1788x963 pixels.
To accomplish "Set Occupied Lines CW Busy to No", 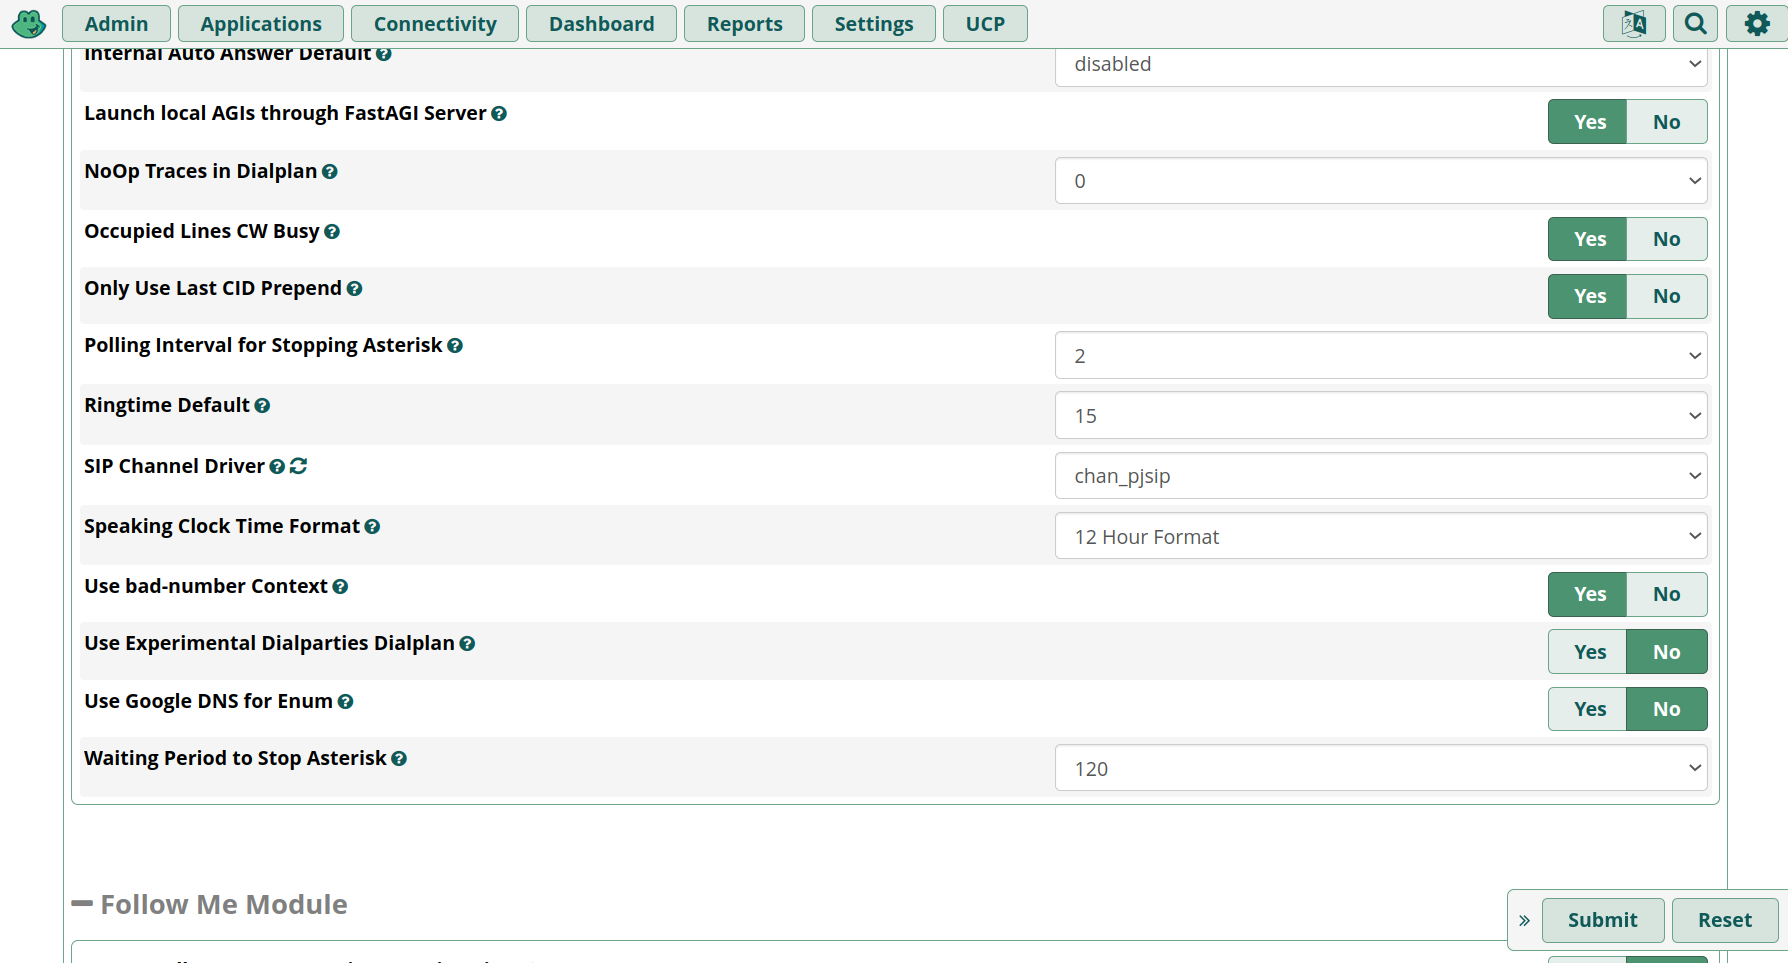I will coord(1666,239).
